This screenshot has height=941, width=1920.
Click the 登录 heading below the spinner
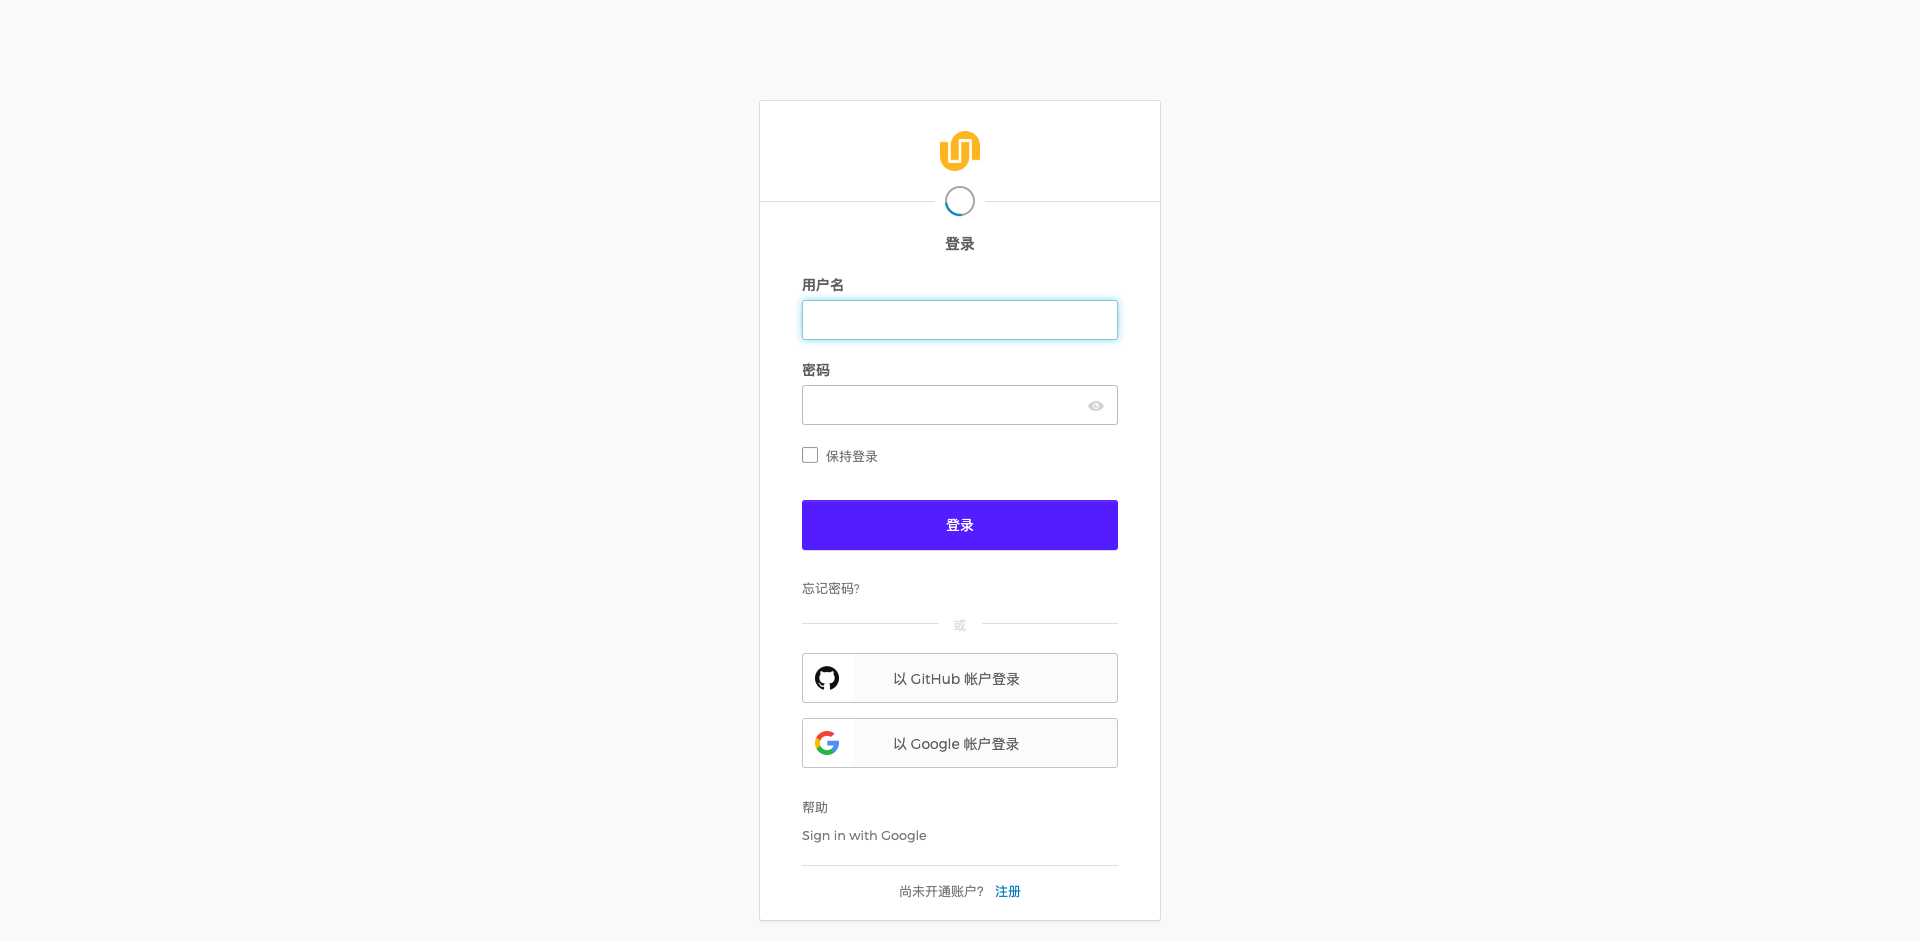pyautogui.click(x=960, y=244)
